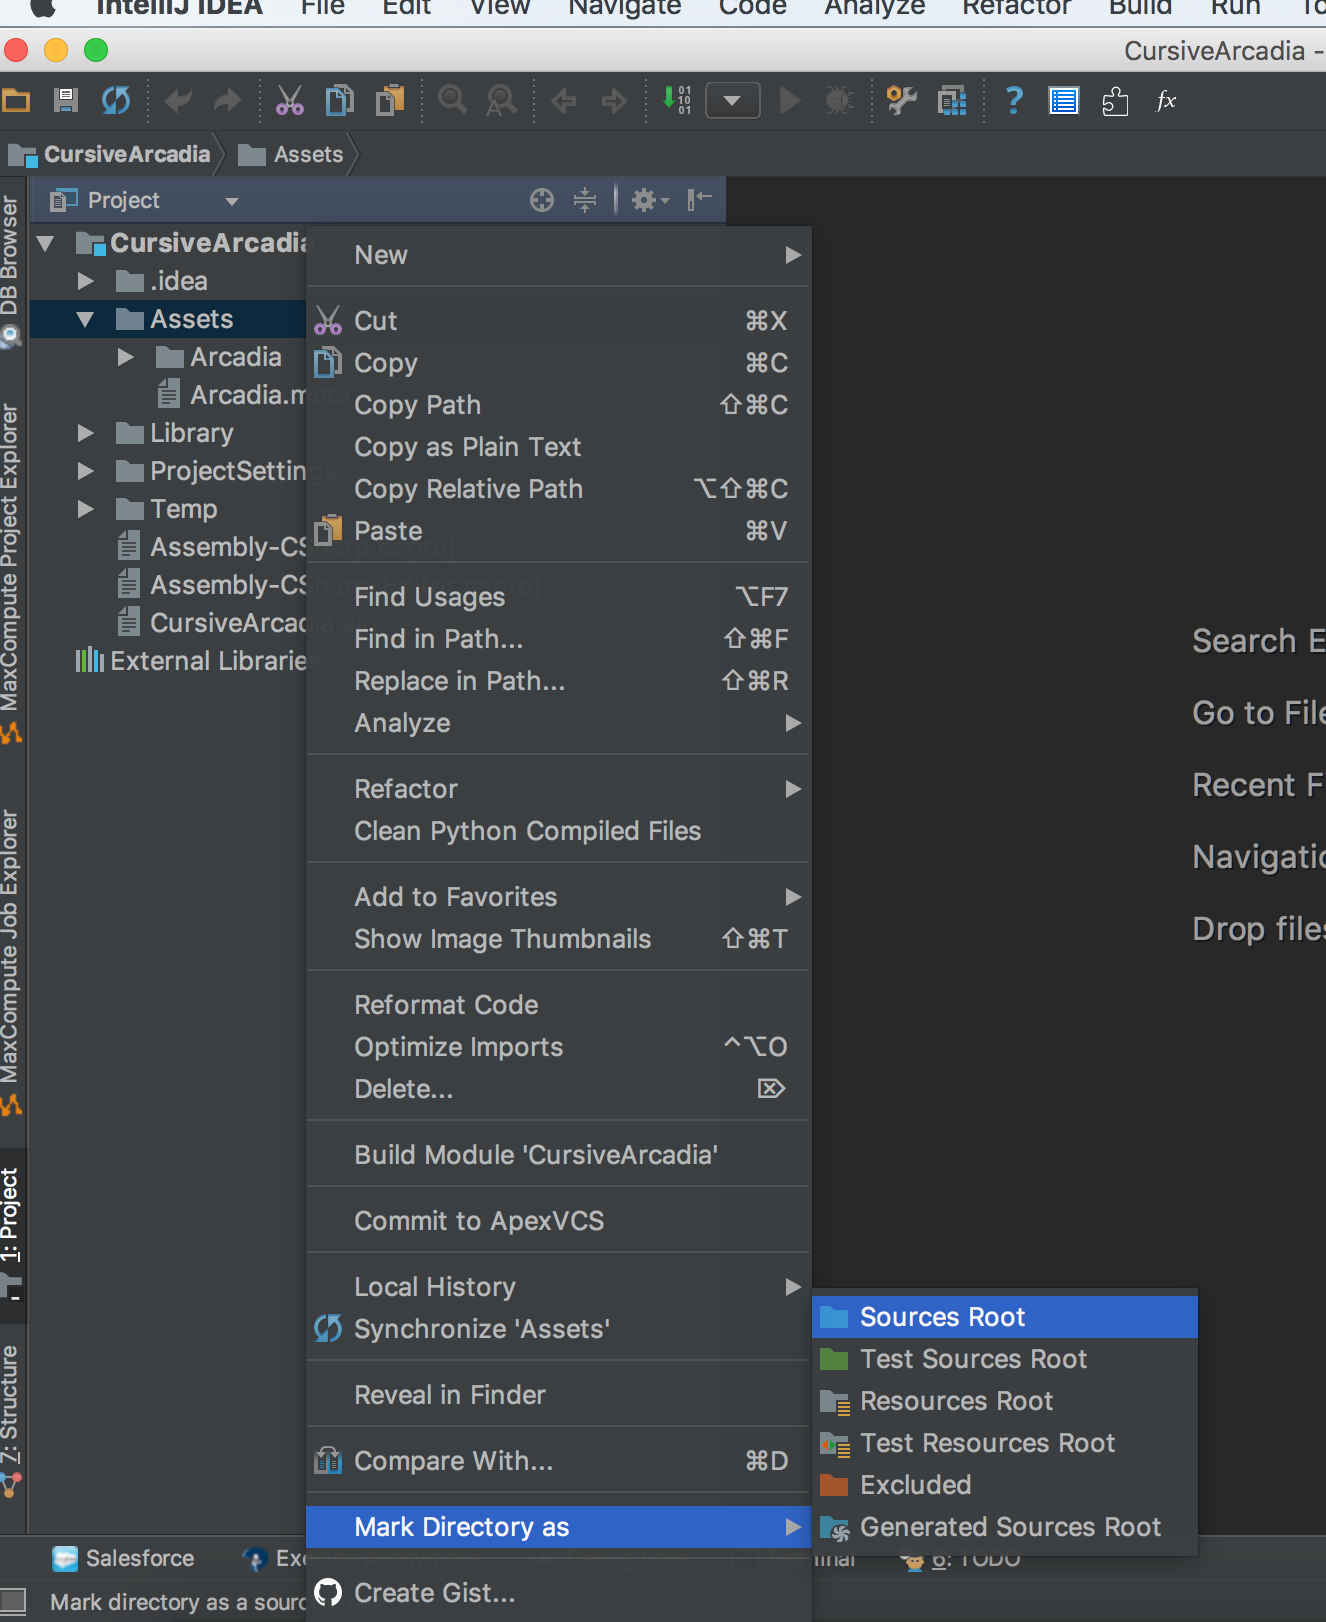Open the run configuration dropdown
Image resolution: width=1326 pixels, height=1622 pixels.
click(733, 101)
